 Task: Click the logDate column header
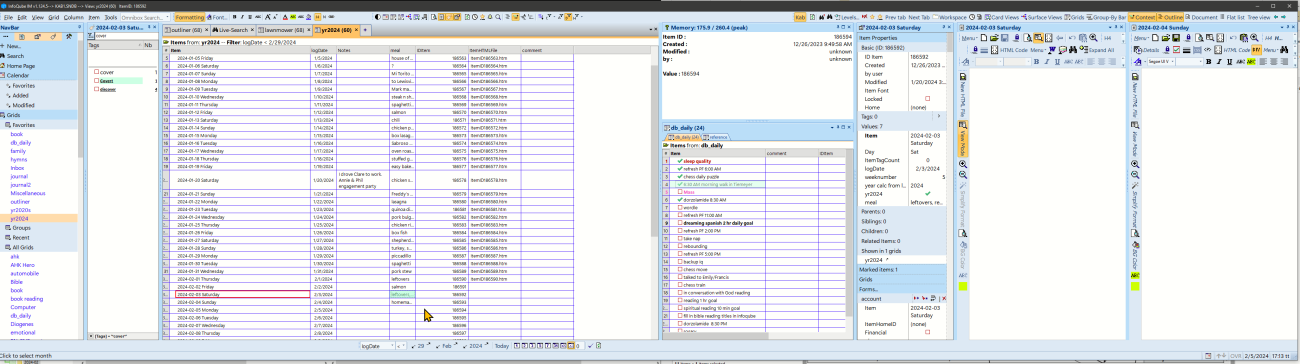tap(324, 49)
